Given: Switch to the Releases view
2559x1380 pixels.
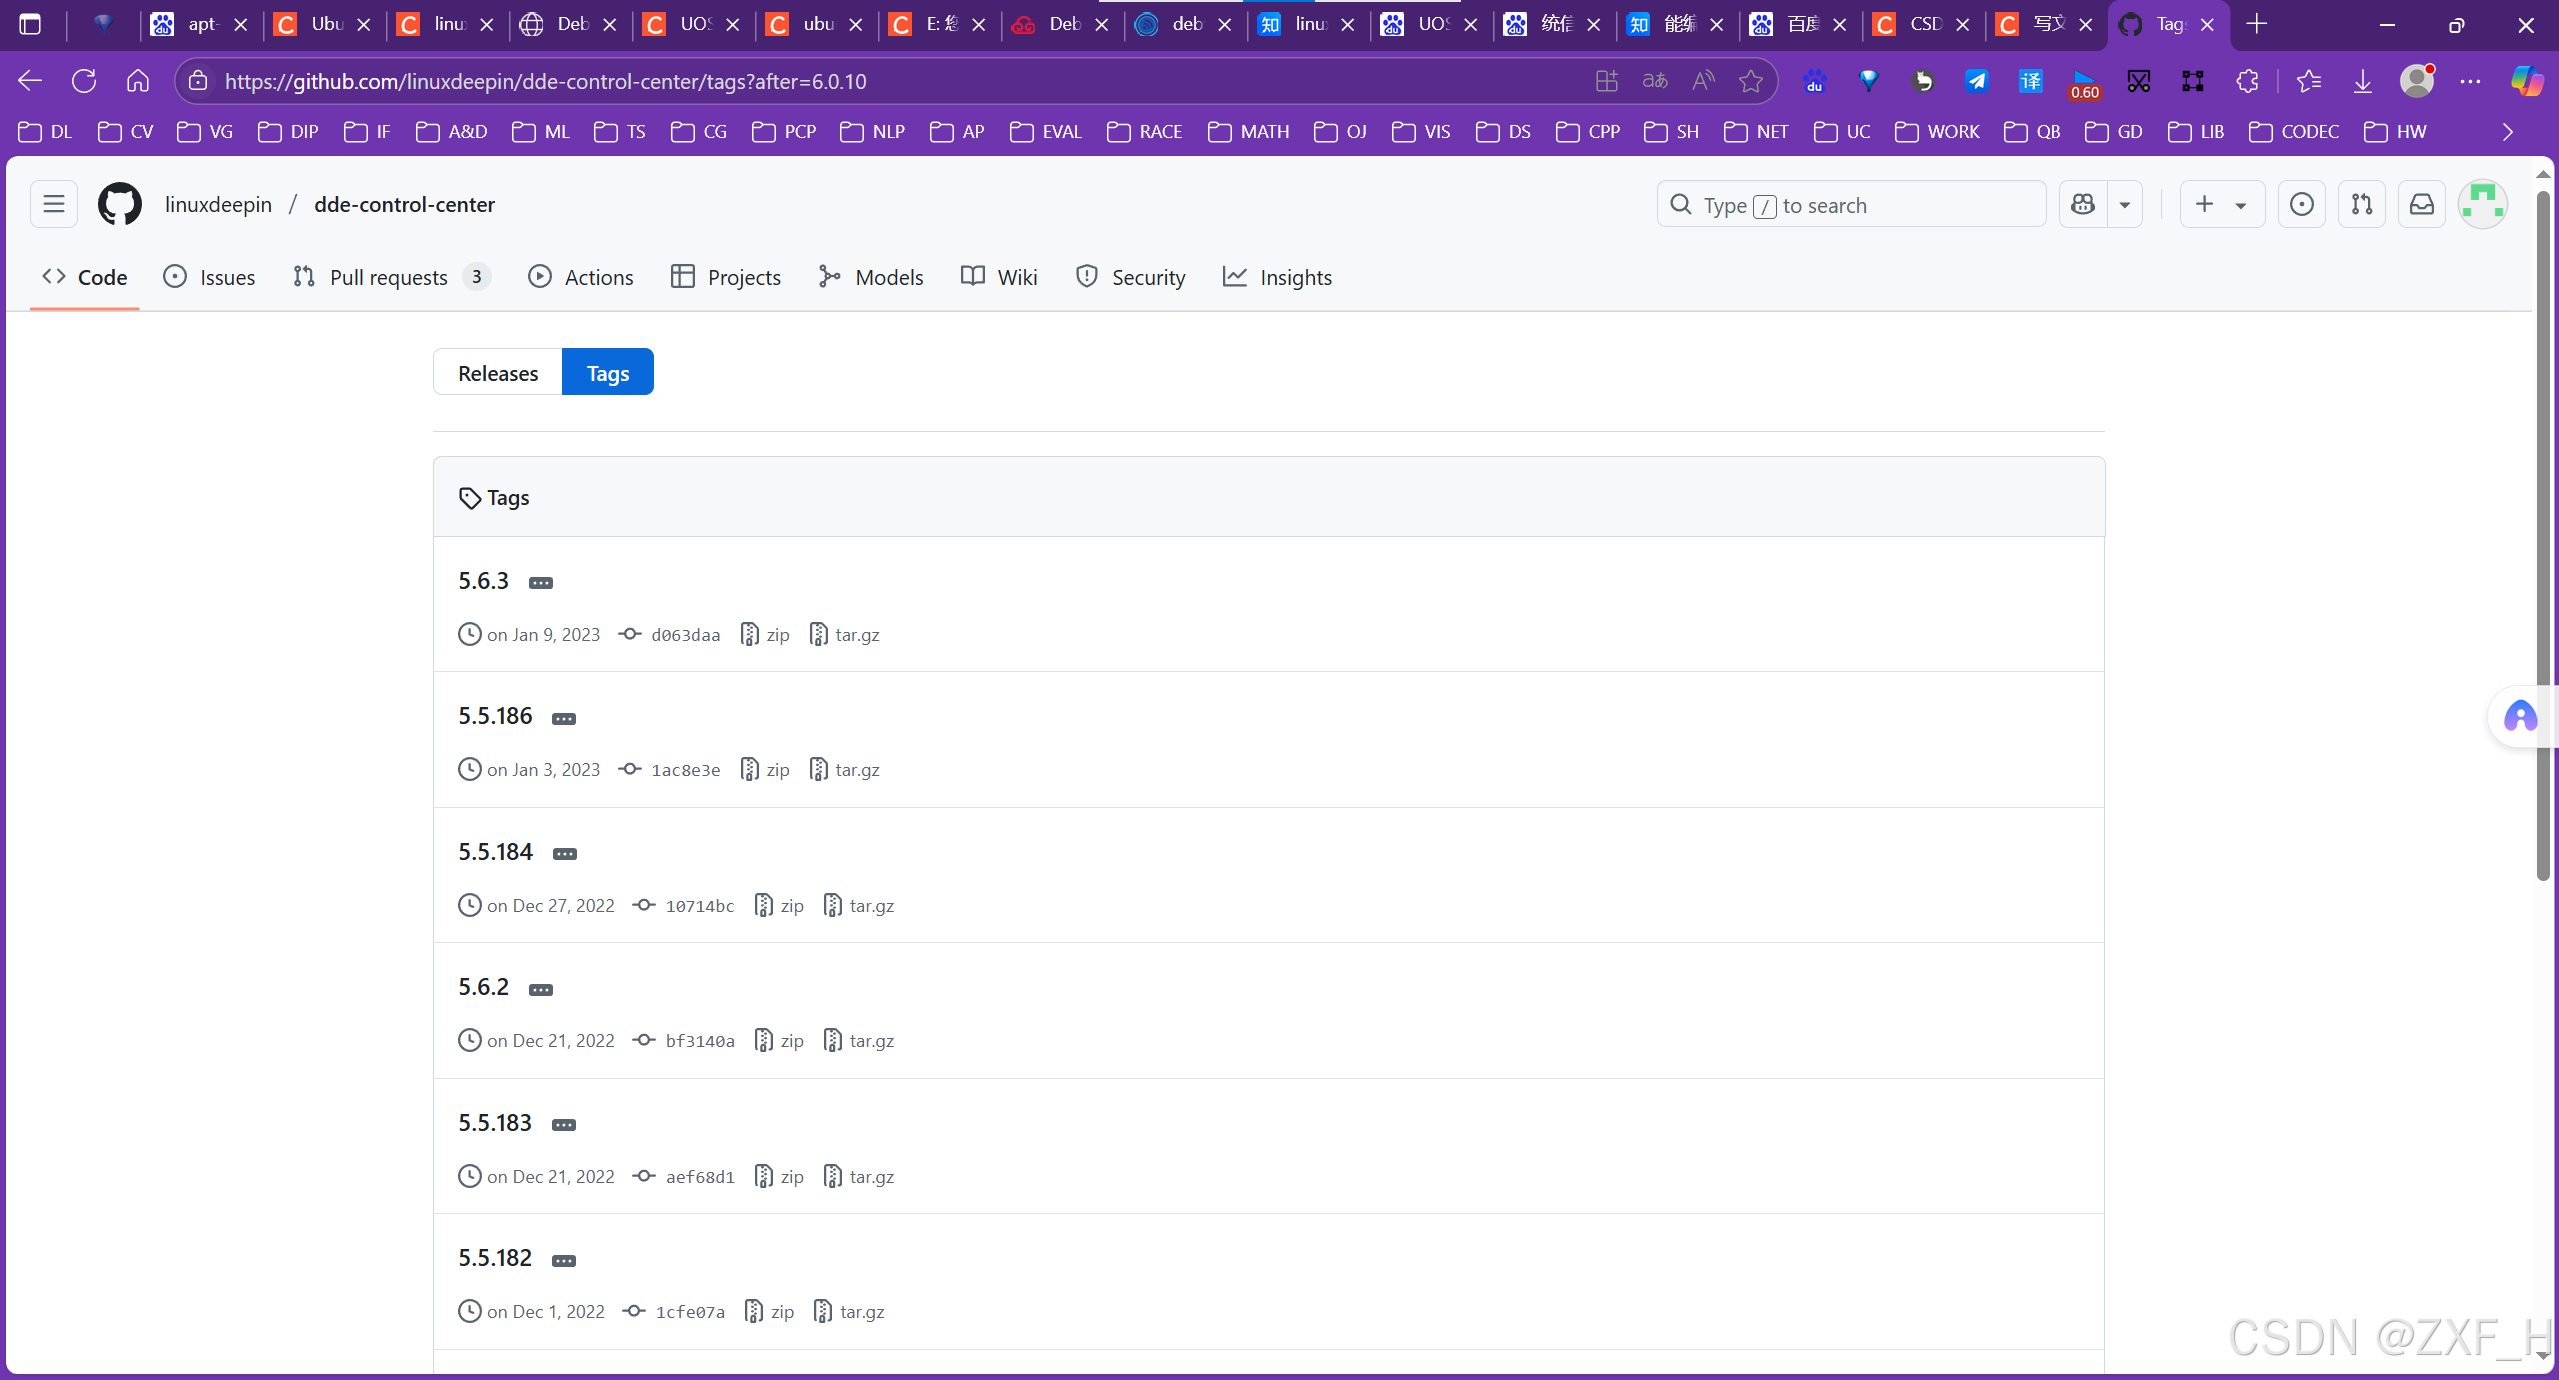Looking at the screenshot, I should pyautogui.click(x=498, y=373).
